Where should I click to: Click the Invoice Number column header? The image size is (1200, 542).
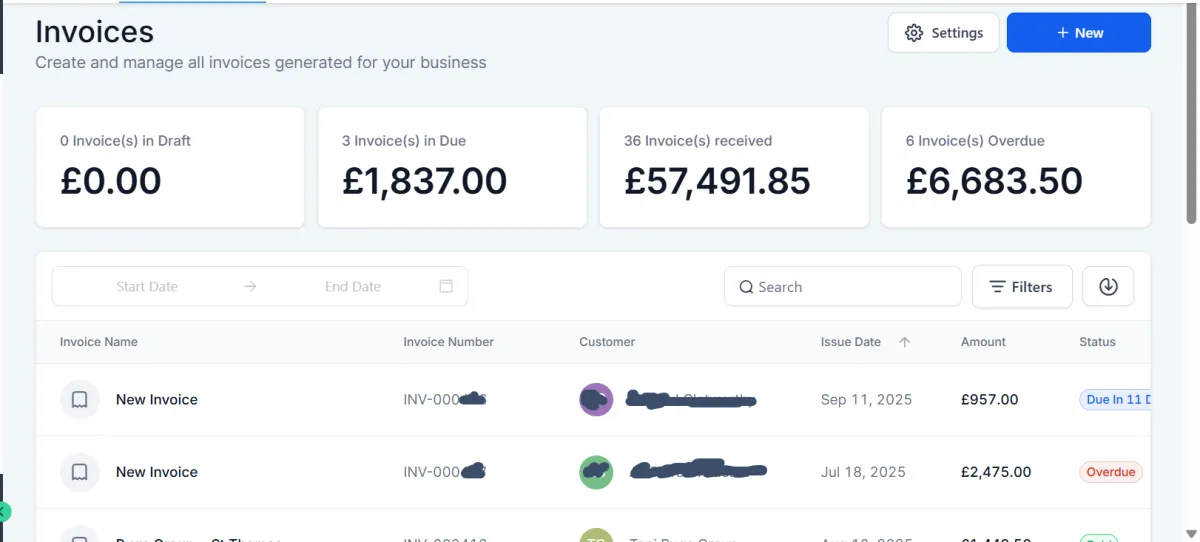coord(449,342)
